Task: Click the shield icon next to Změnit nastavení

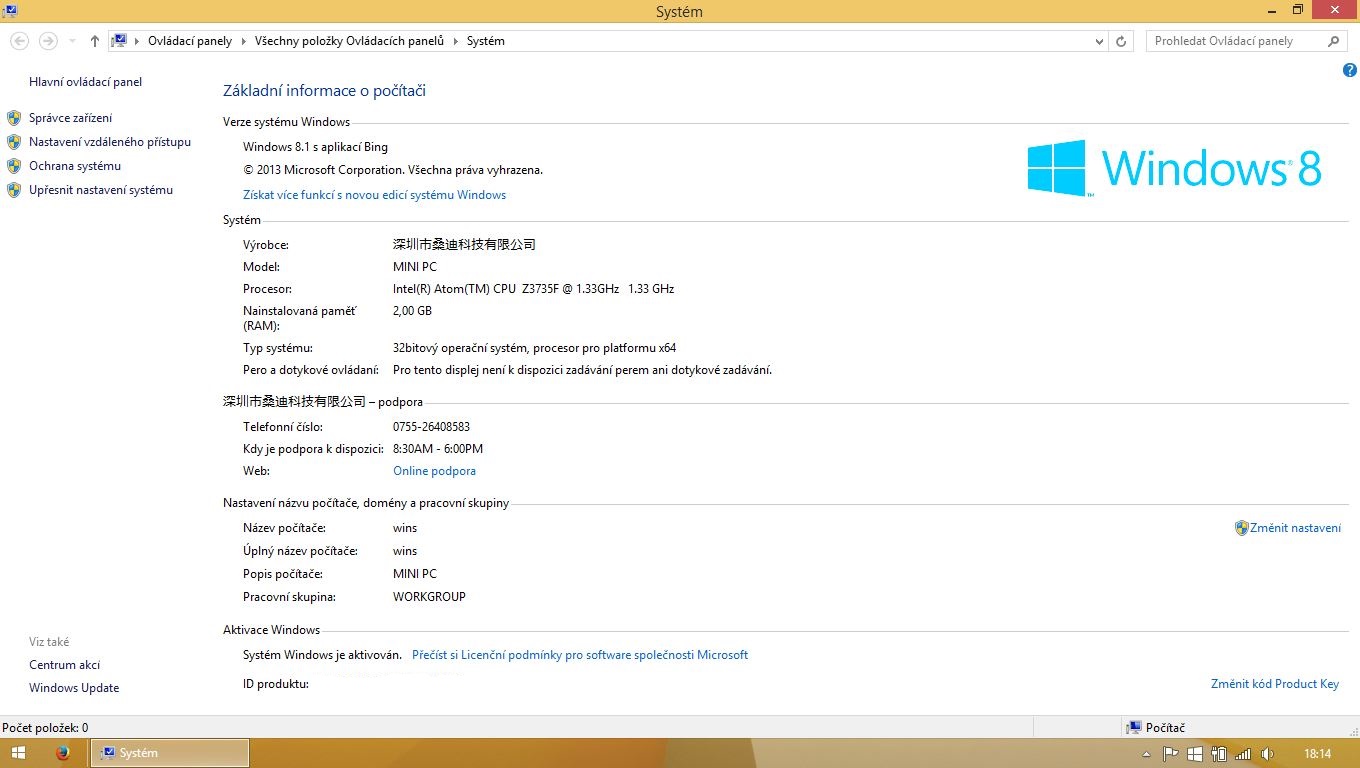Action: (1242, 528)
